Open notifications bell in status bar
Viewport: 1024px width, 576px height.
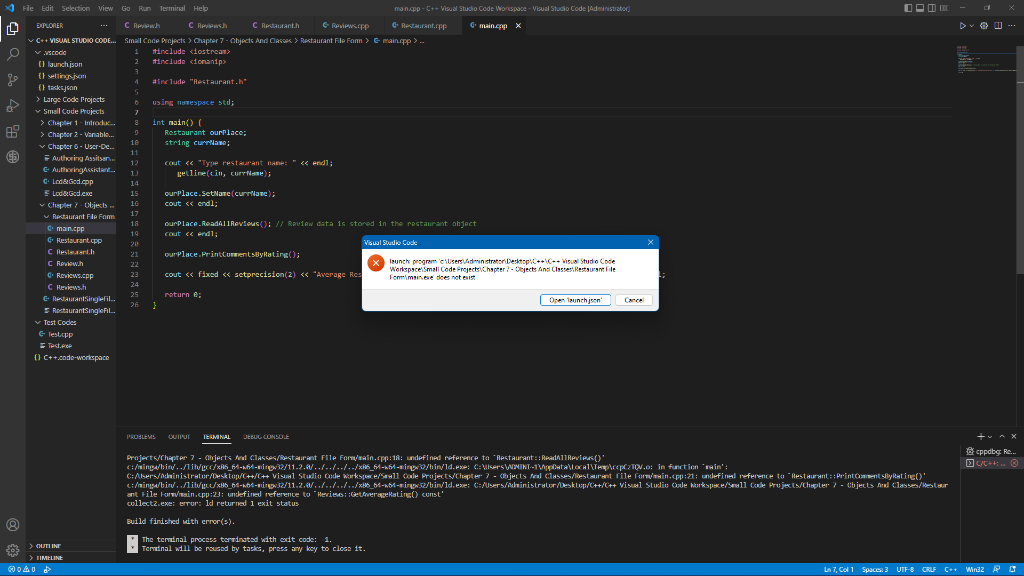[1012, 569]
